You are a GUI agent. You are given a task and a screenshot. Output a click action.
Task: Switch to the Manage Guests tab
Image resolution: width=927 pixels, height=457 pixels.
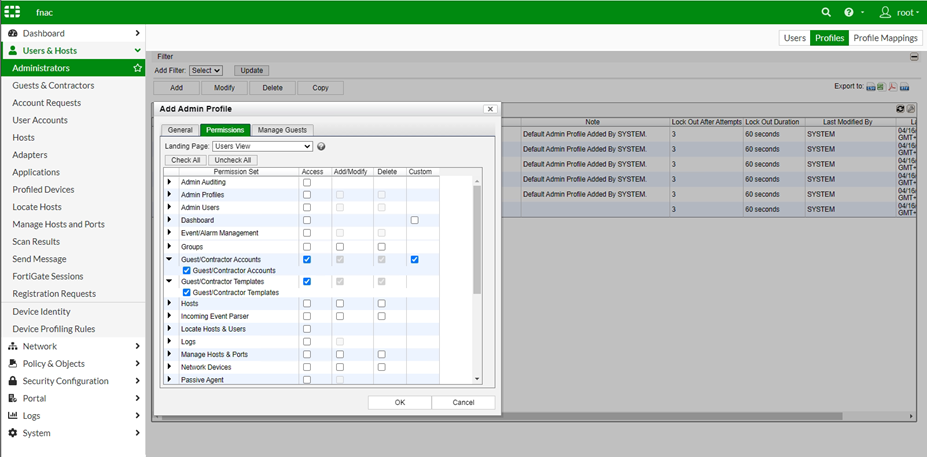284,130
